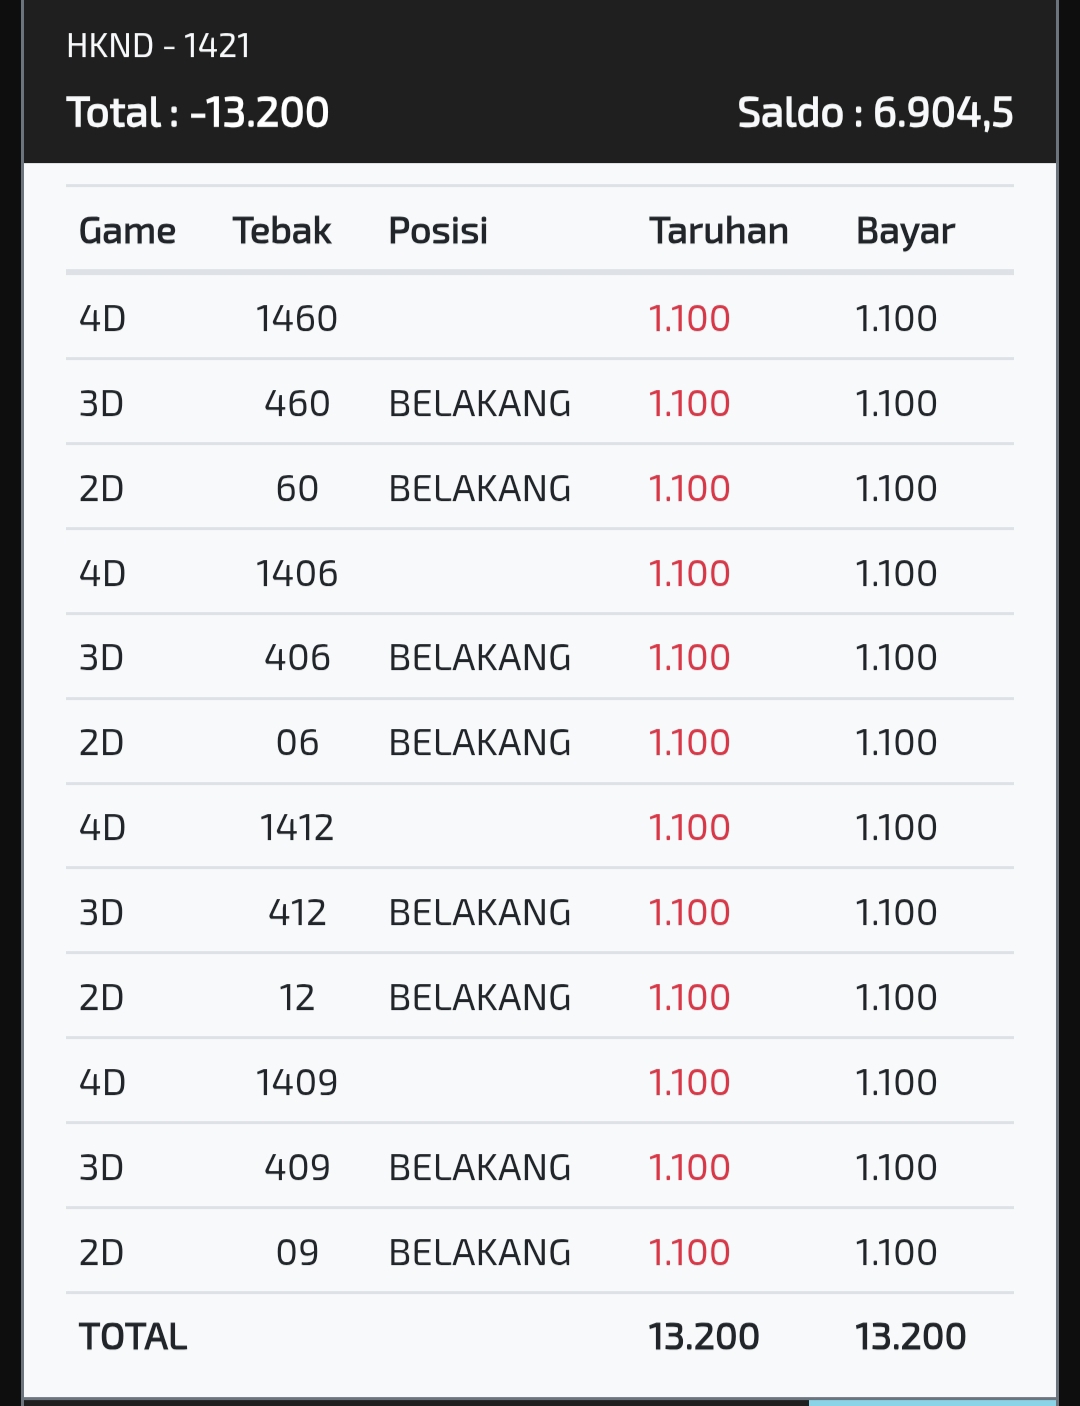
Task: Click the Bayar column header
Action: point(905,231)
